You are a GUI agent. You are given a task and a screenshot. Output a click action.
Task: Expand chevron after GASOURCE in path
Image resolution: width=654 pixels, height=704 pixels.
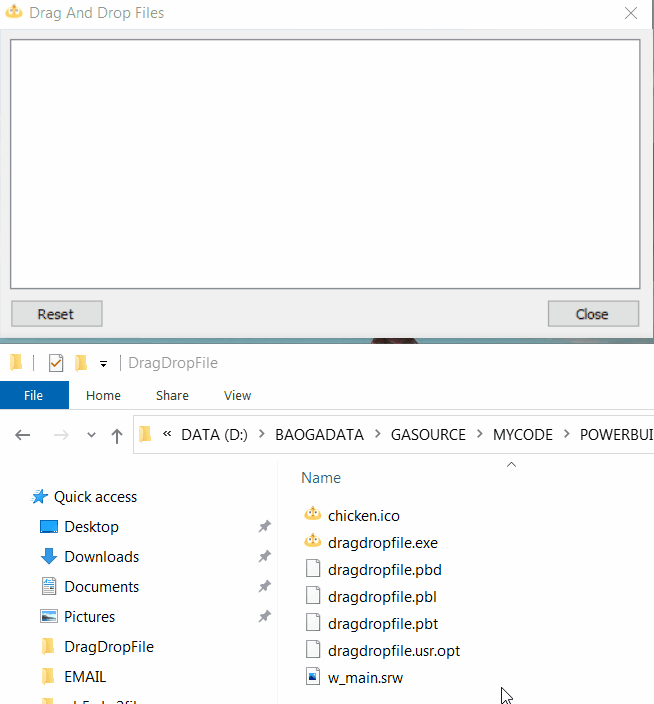pos(479,434)
